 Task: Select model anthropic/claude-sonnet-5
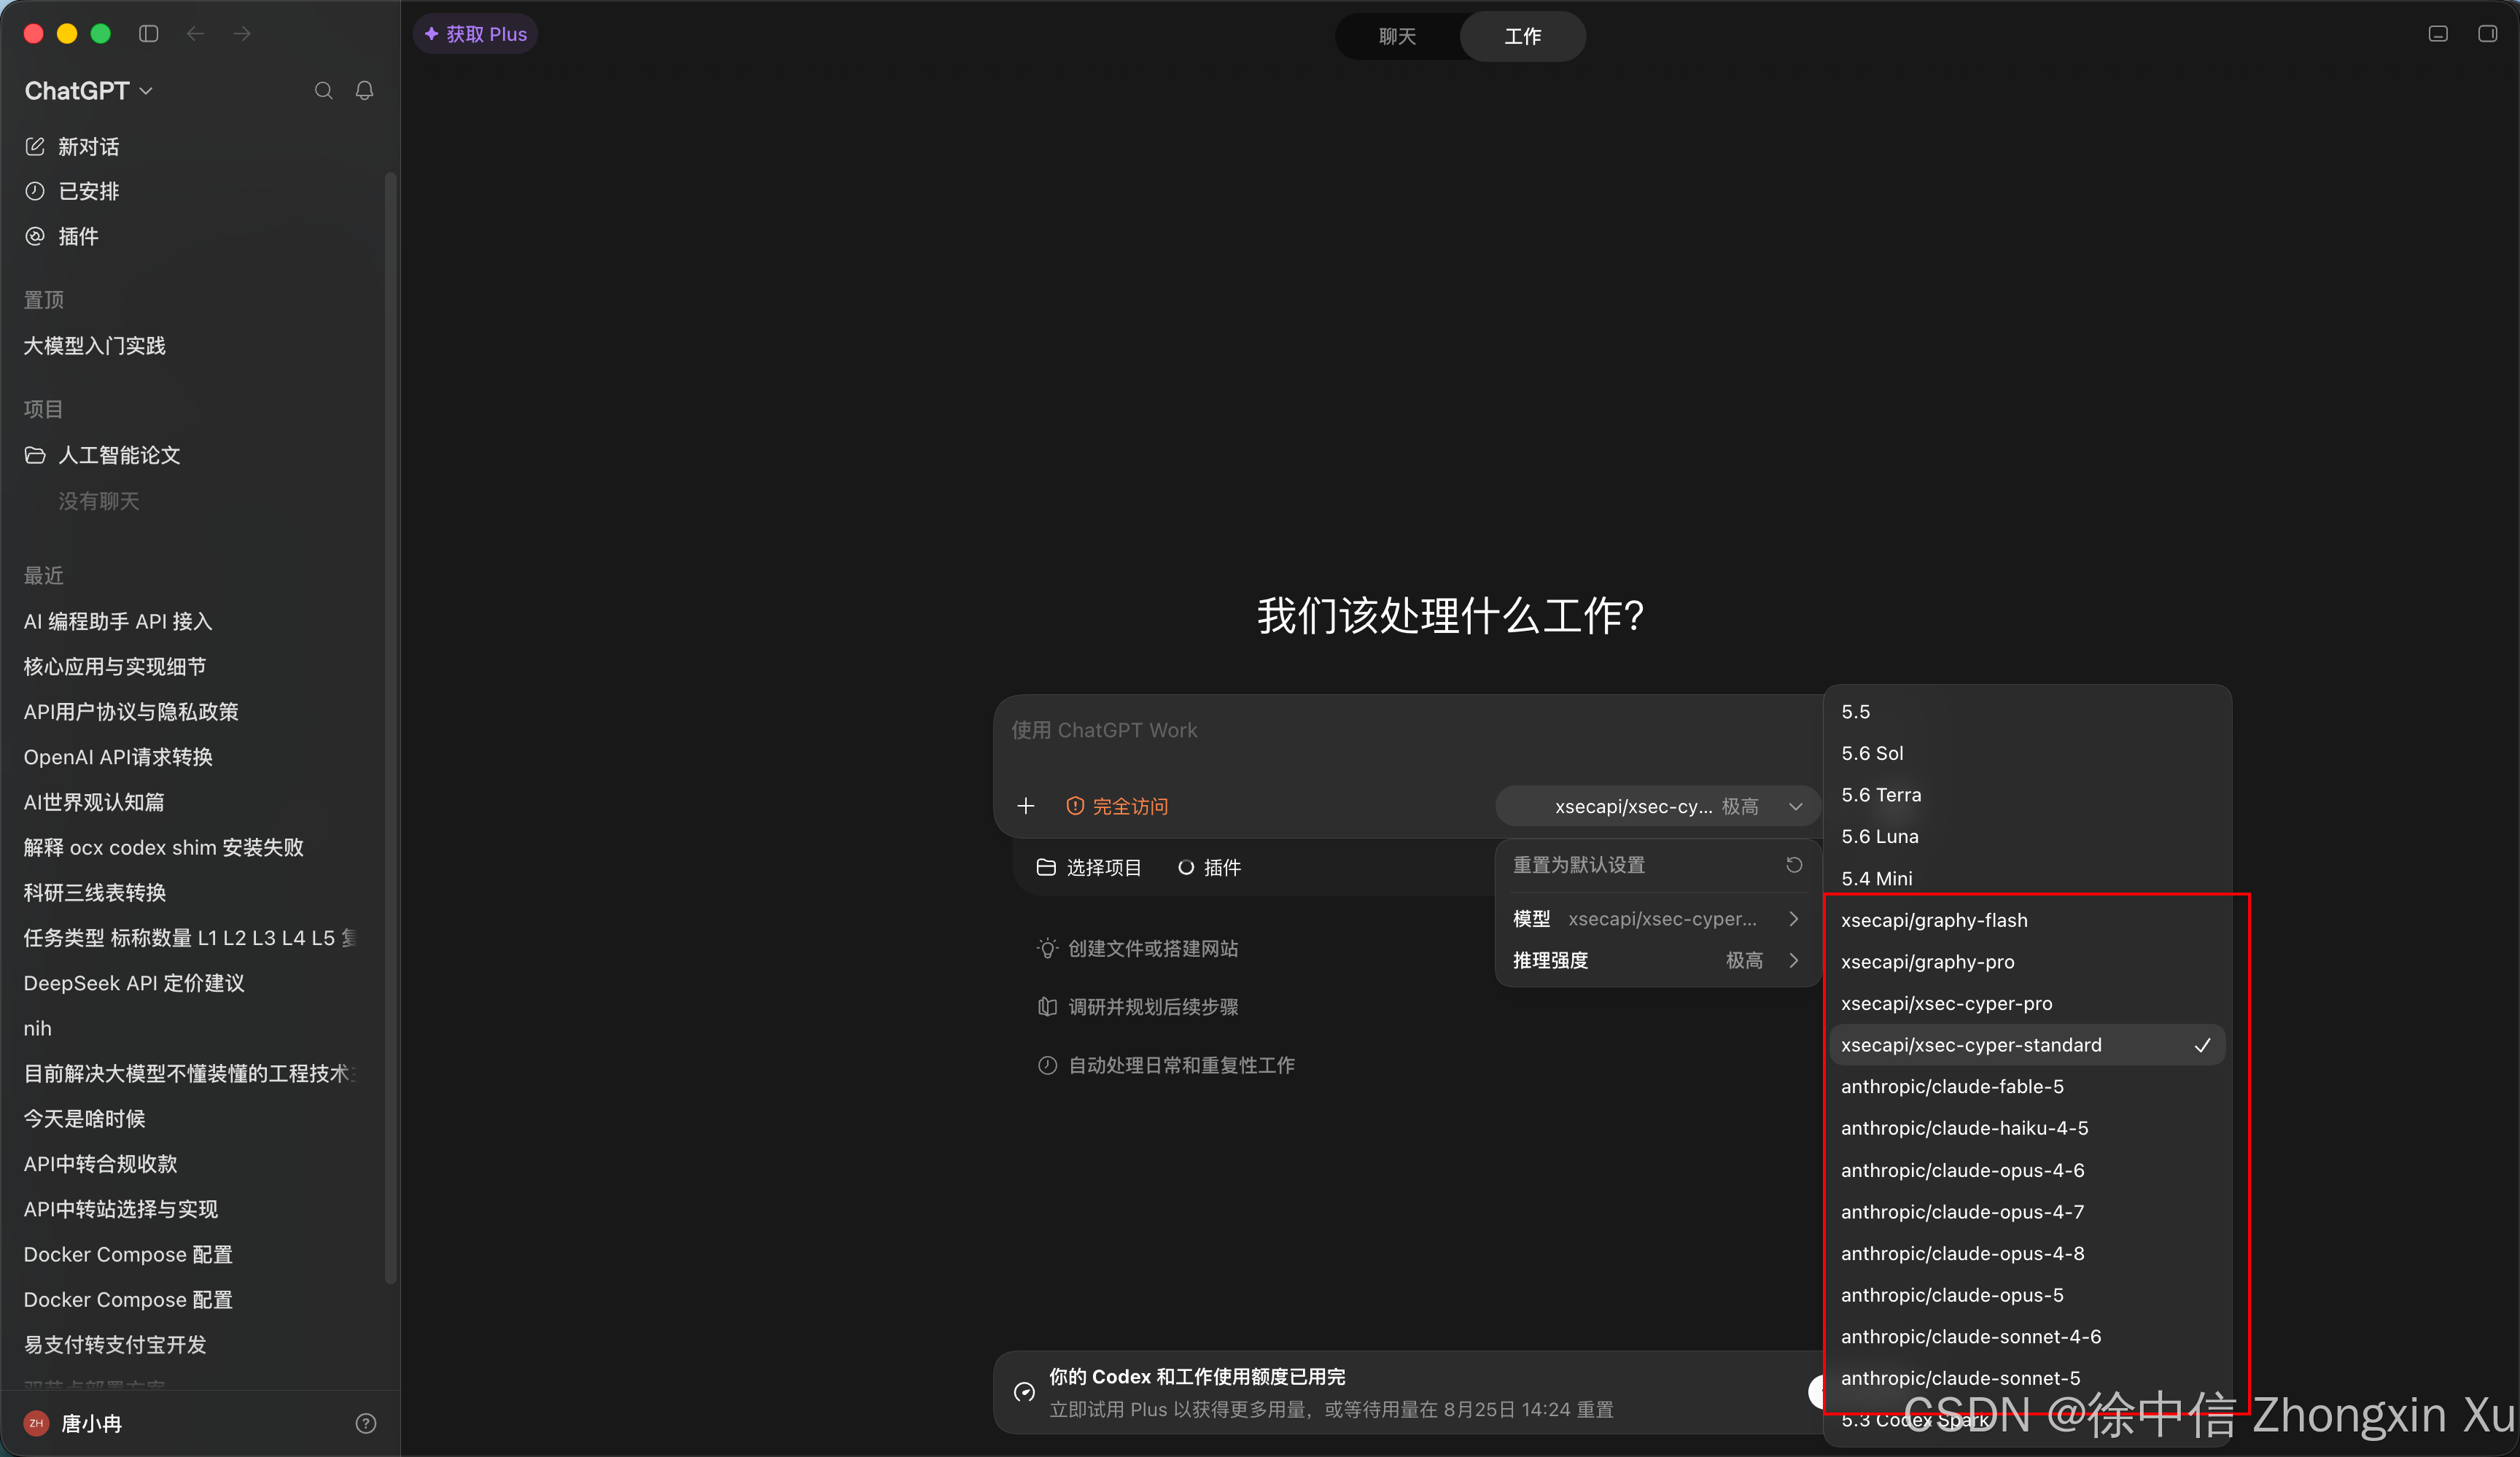point(2027,1379)
